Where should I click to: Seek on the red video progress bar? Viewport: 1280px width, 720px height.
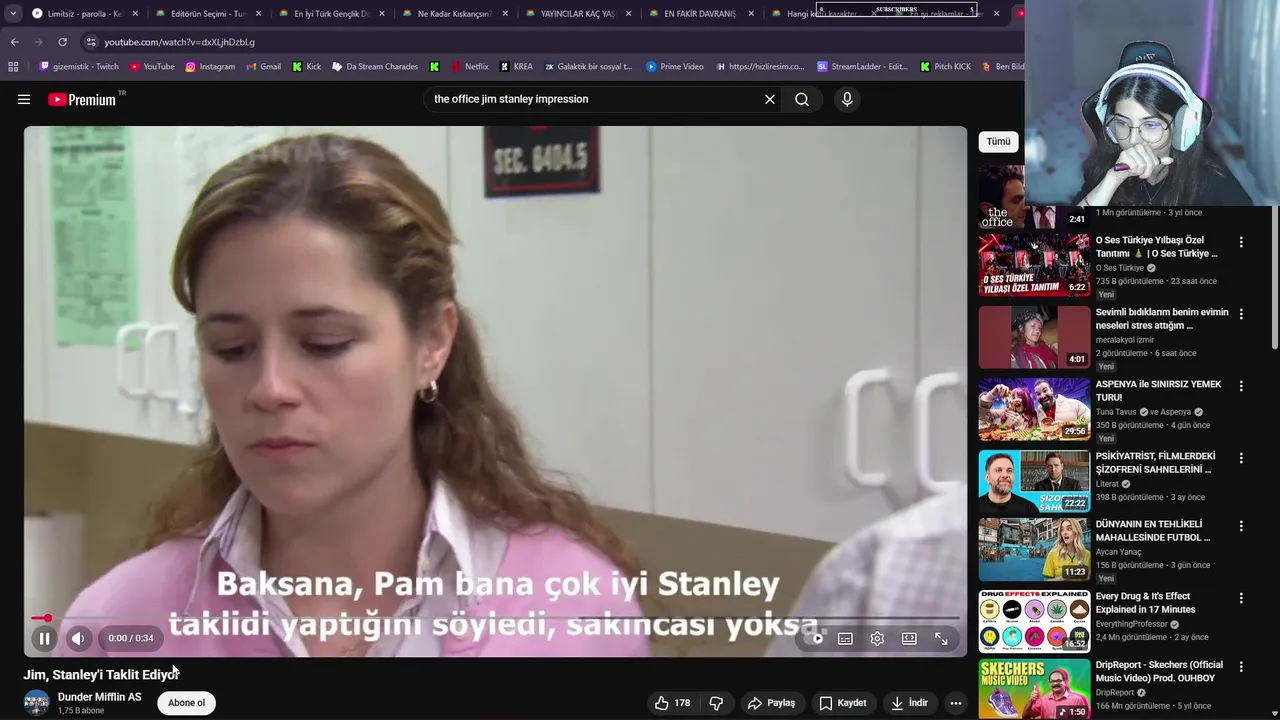(x=496, y=618)
